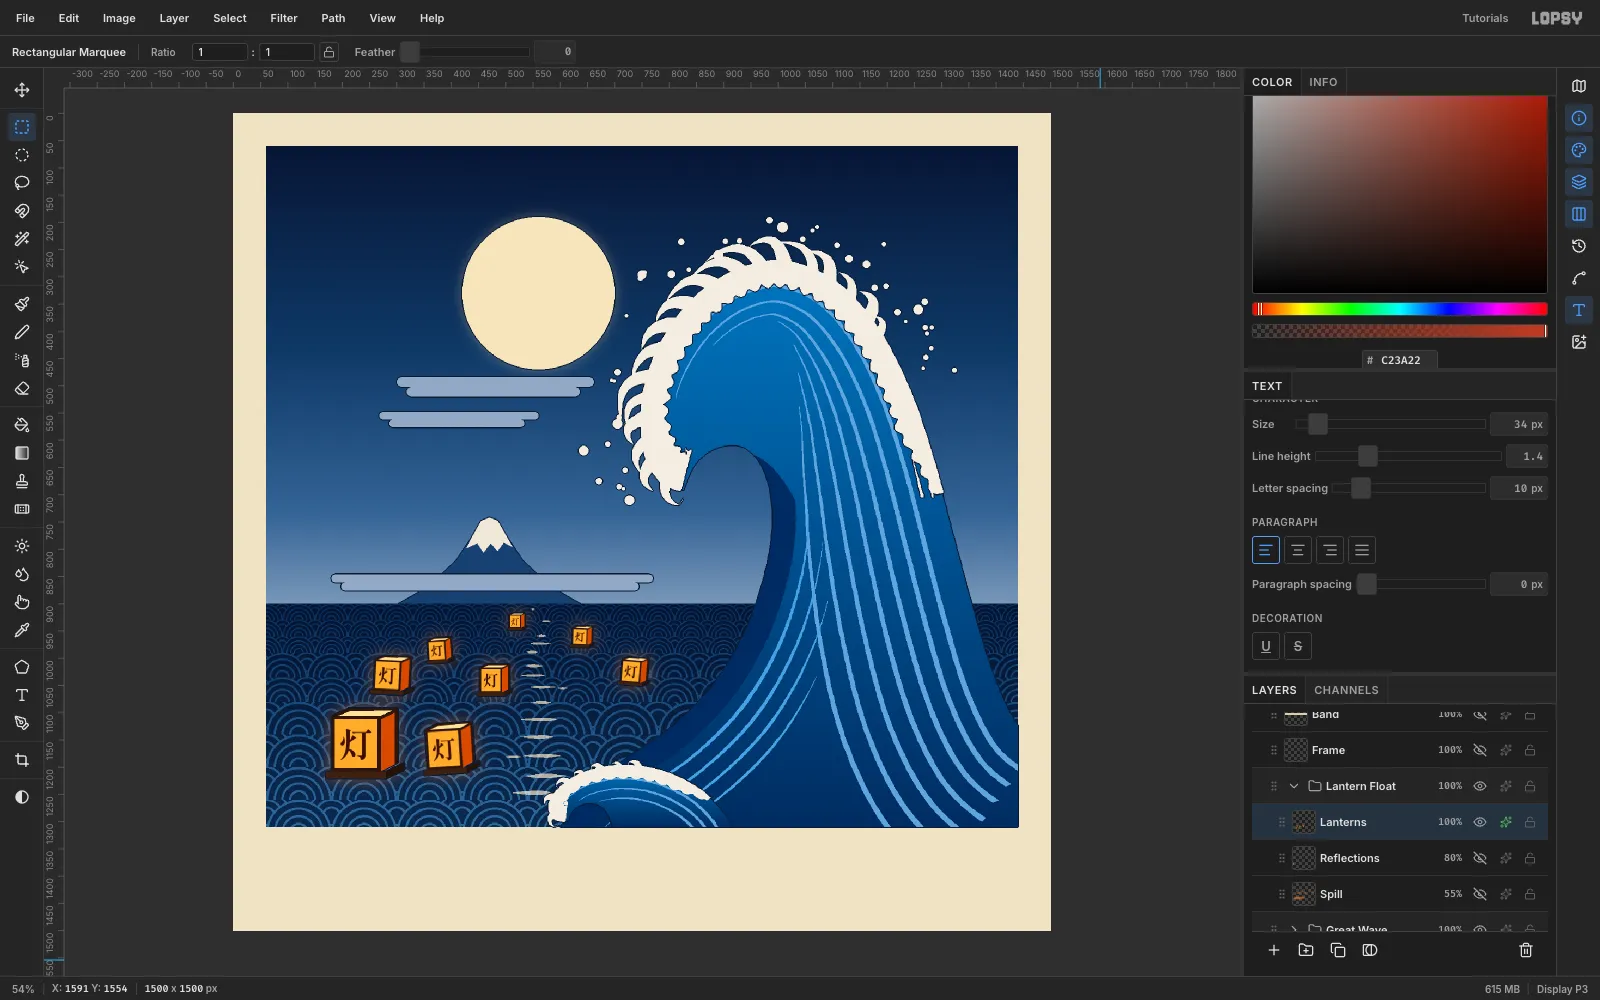Open the Path menu
This screenshot has height=1000, width=1600.
pos(333,18)
